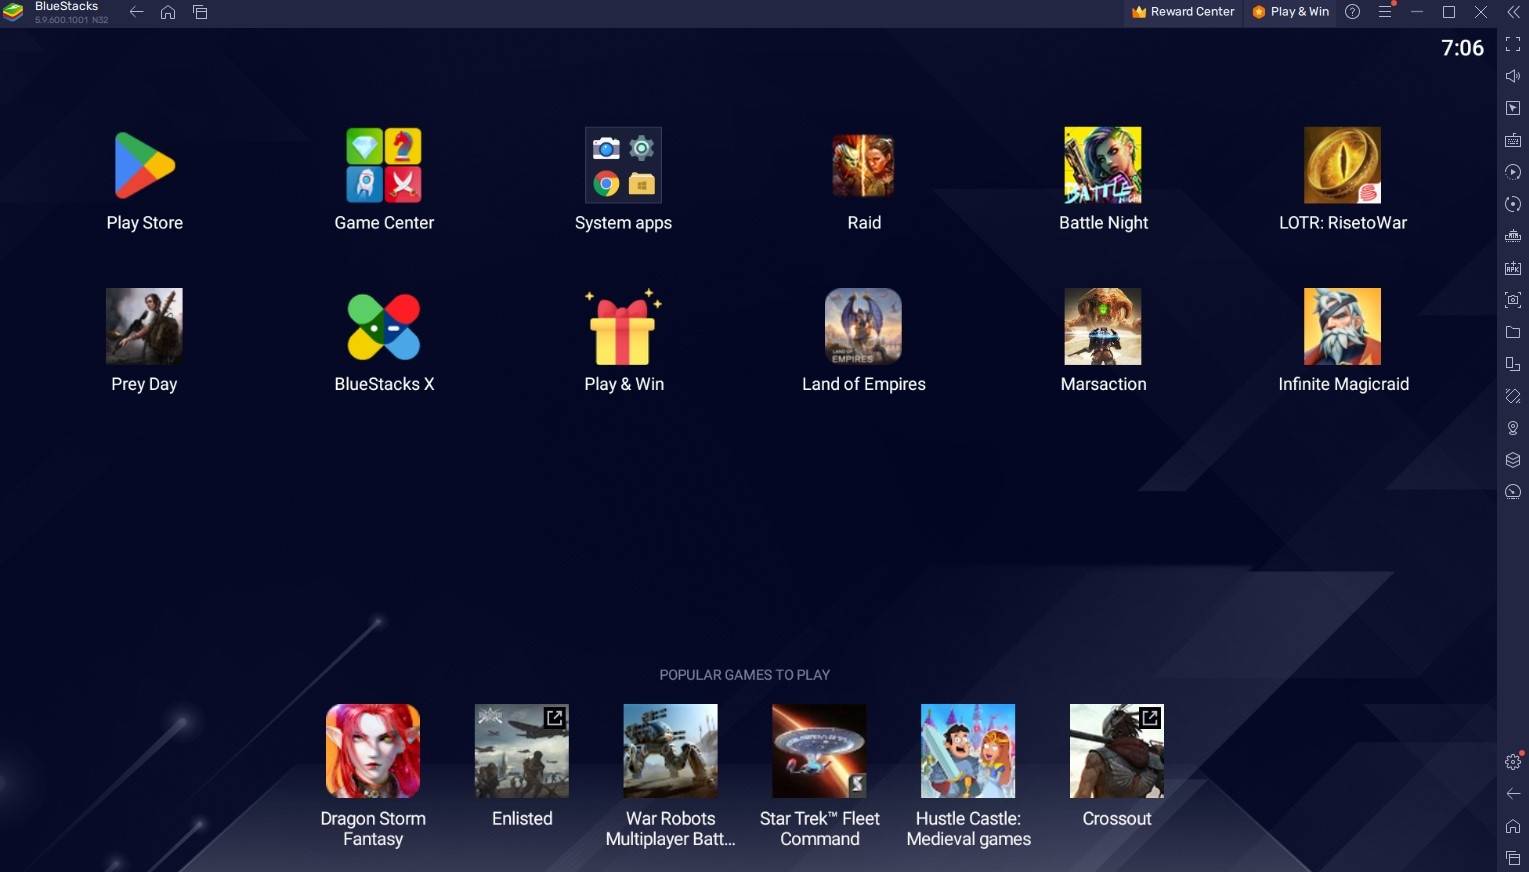The width and height of the screenshot is (1529, 872).
Task: Start the Raid game
Action: [863, 165]
